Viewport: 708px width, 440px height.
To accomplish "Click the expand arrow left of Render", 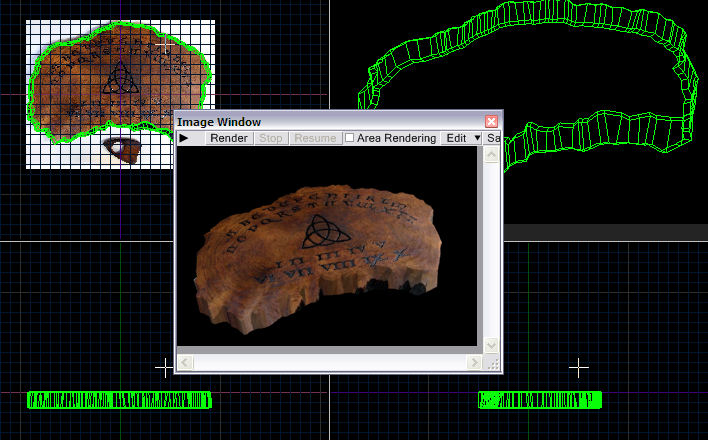I will (184, 138).
